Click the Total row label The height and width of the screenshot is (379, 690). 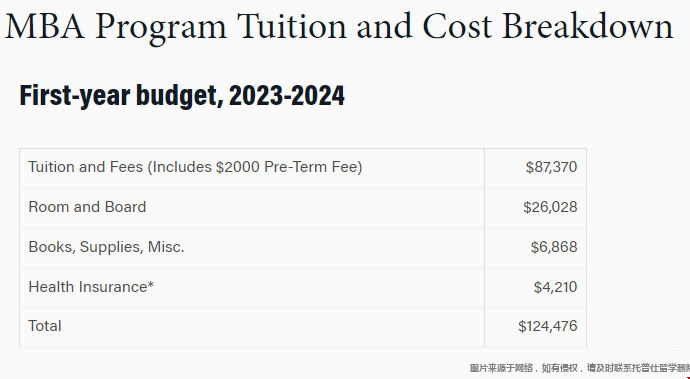coord(45,326)
